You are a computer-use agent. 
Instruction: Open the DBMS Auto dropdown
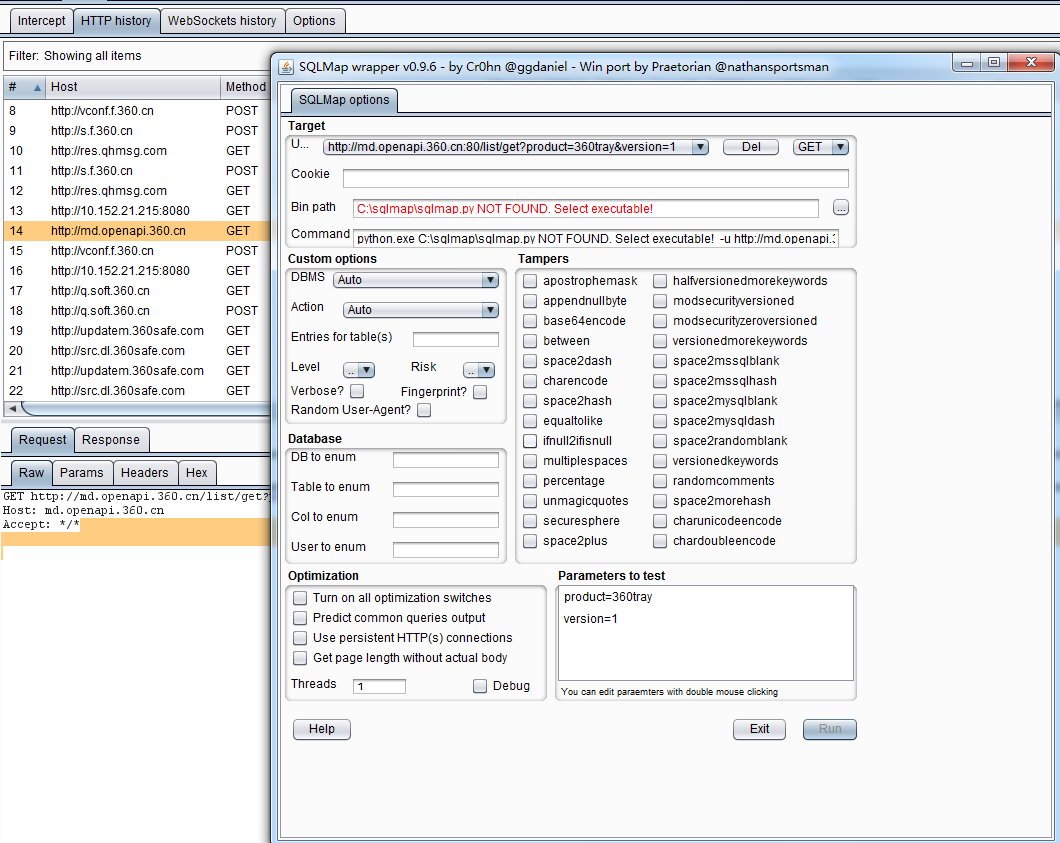pos(415,280)
